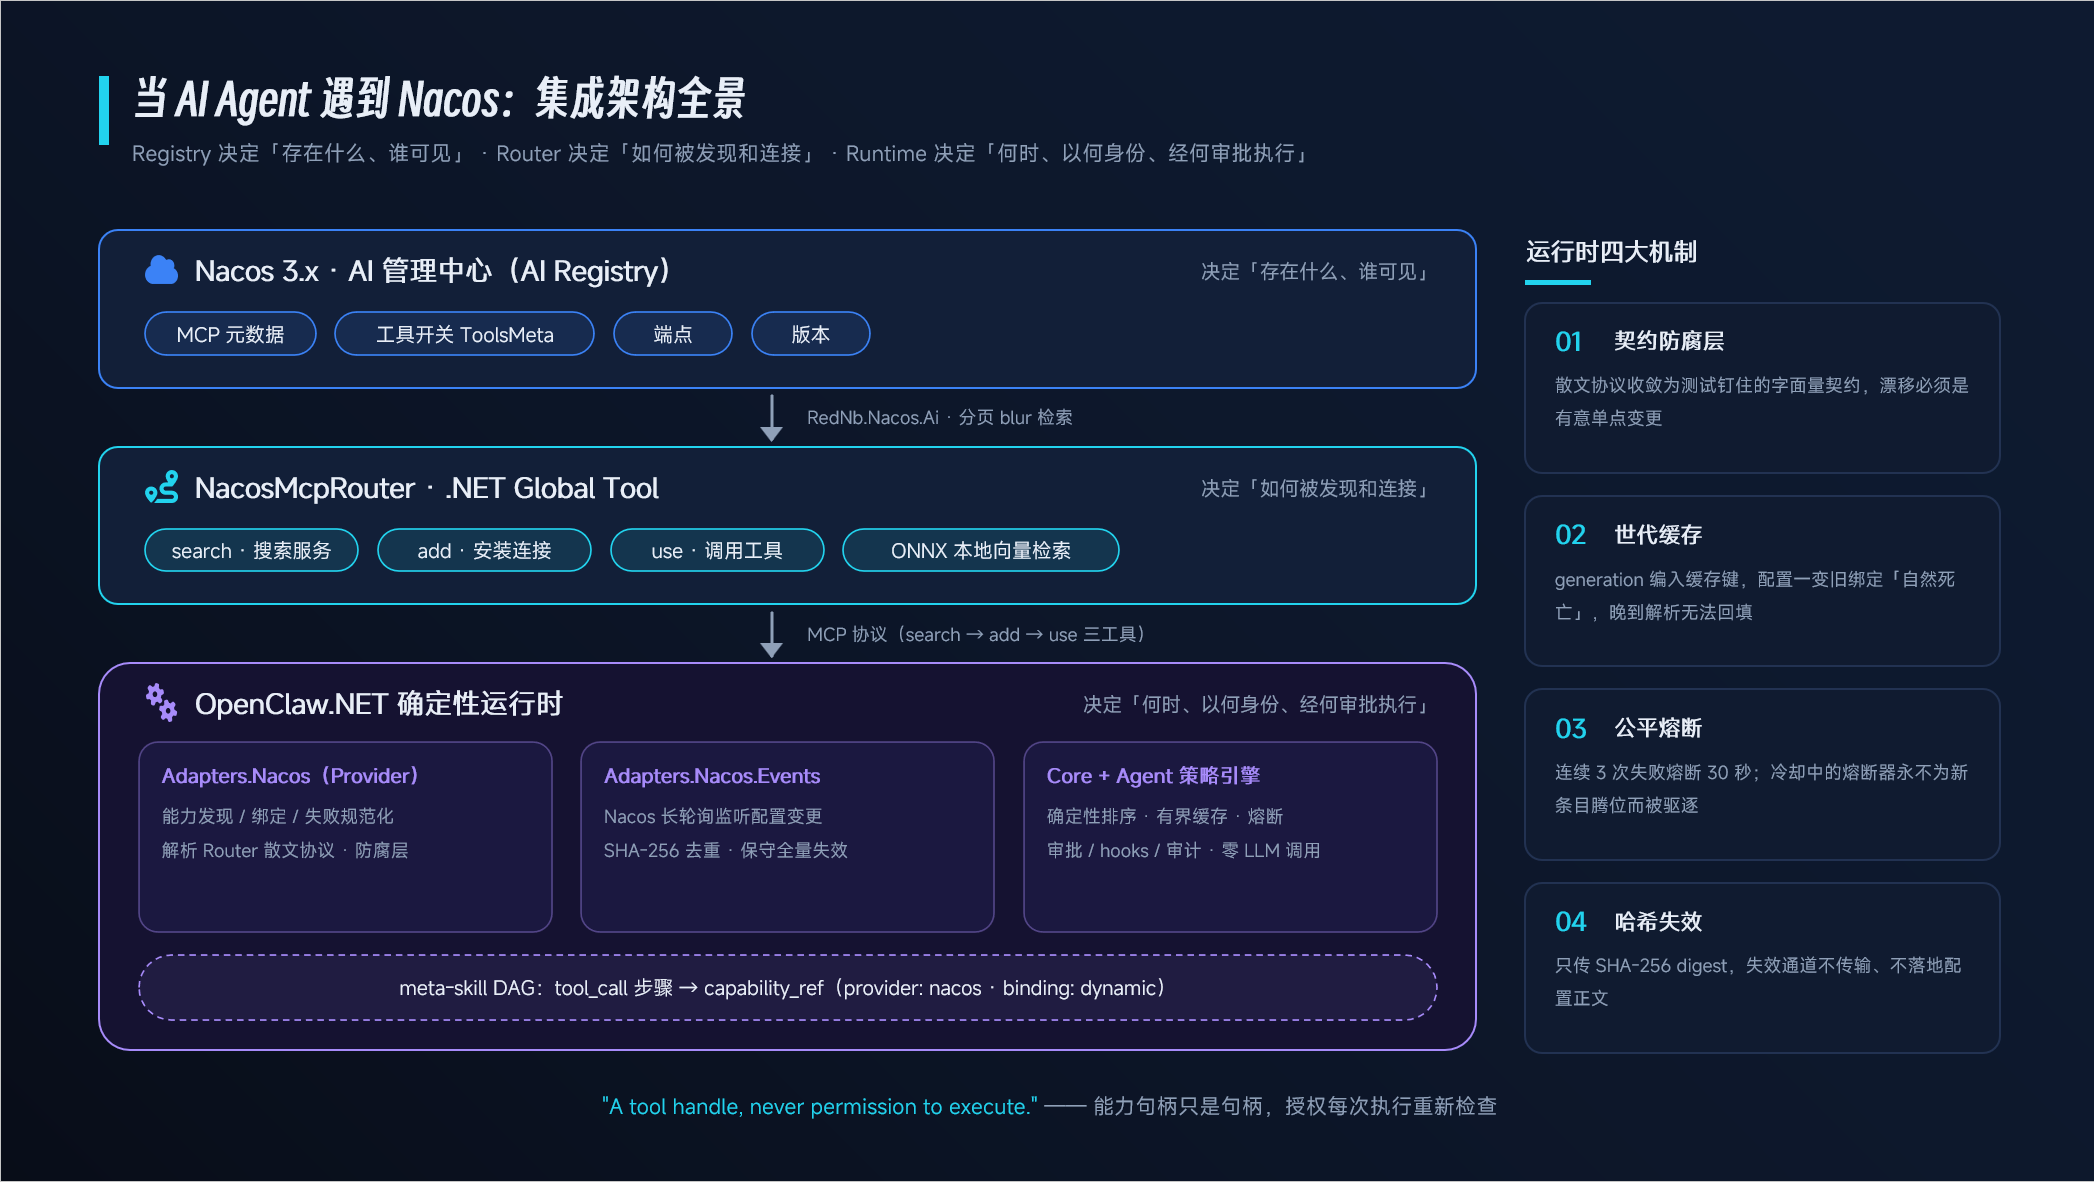Image resolution: width=2094 pixels, height=1182 pixels.
Task: Click the 解析 Router 散文协议 · 防腐层 line
Action: (x=285, y=850)
